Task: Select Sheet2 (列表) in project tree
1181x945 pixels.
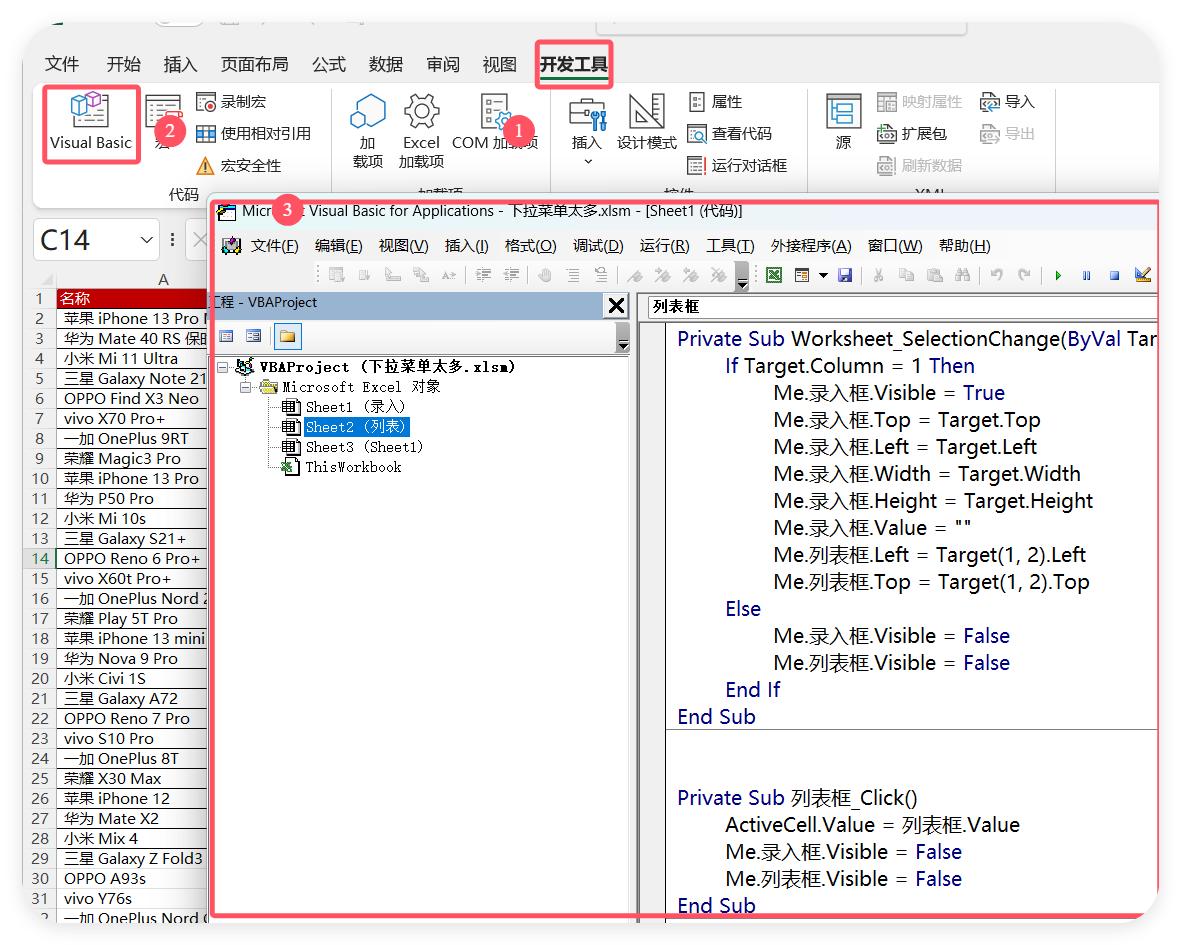Action: [356, 427]
